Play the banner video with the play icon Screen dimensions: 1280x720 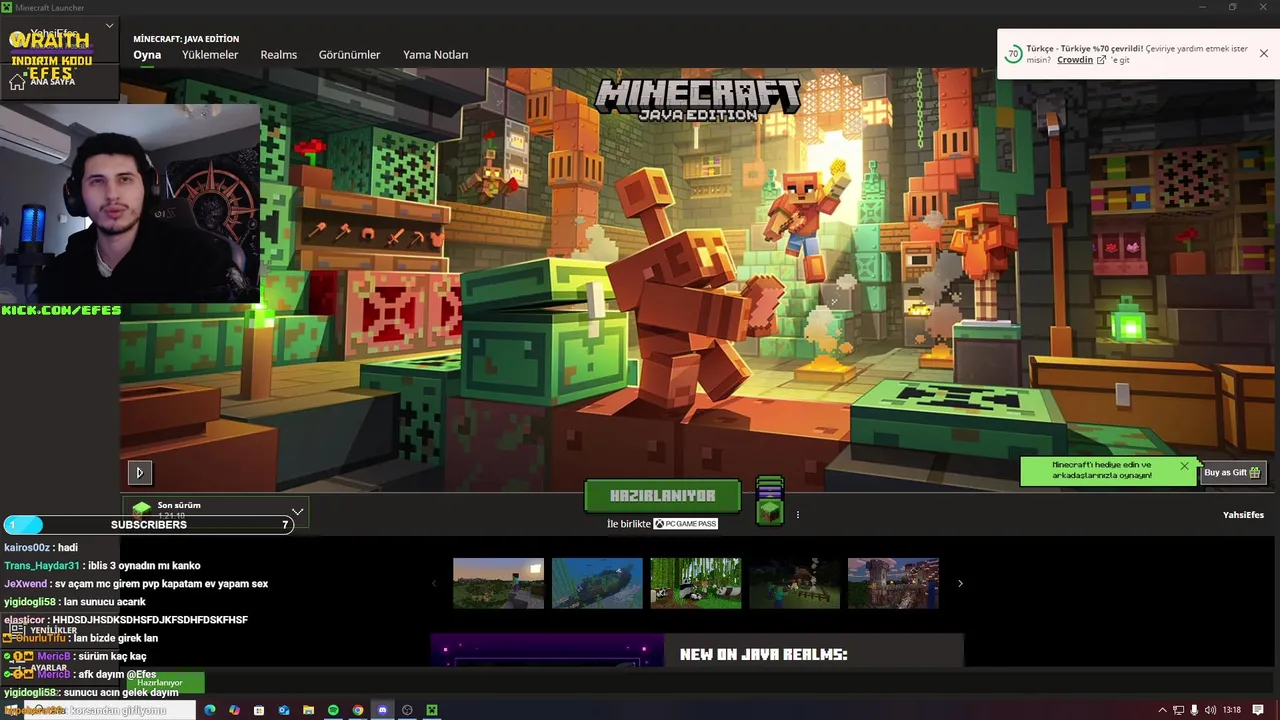point(139,473)
